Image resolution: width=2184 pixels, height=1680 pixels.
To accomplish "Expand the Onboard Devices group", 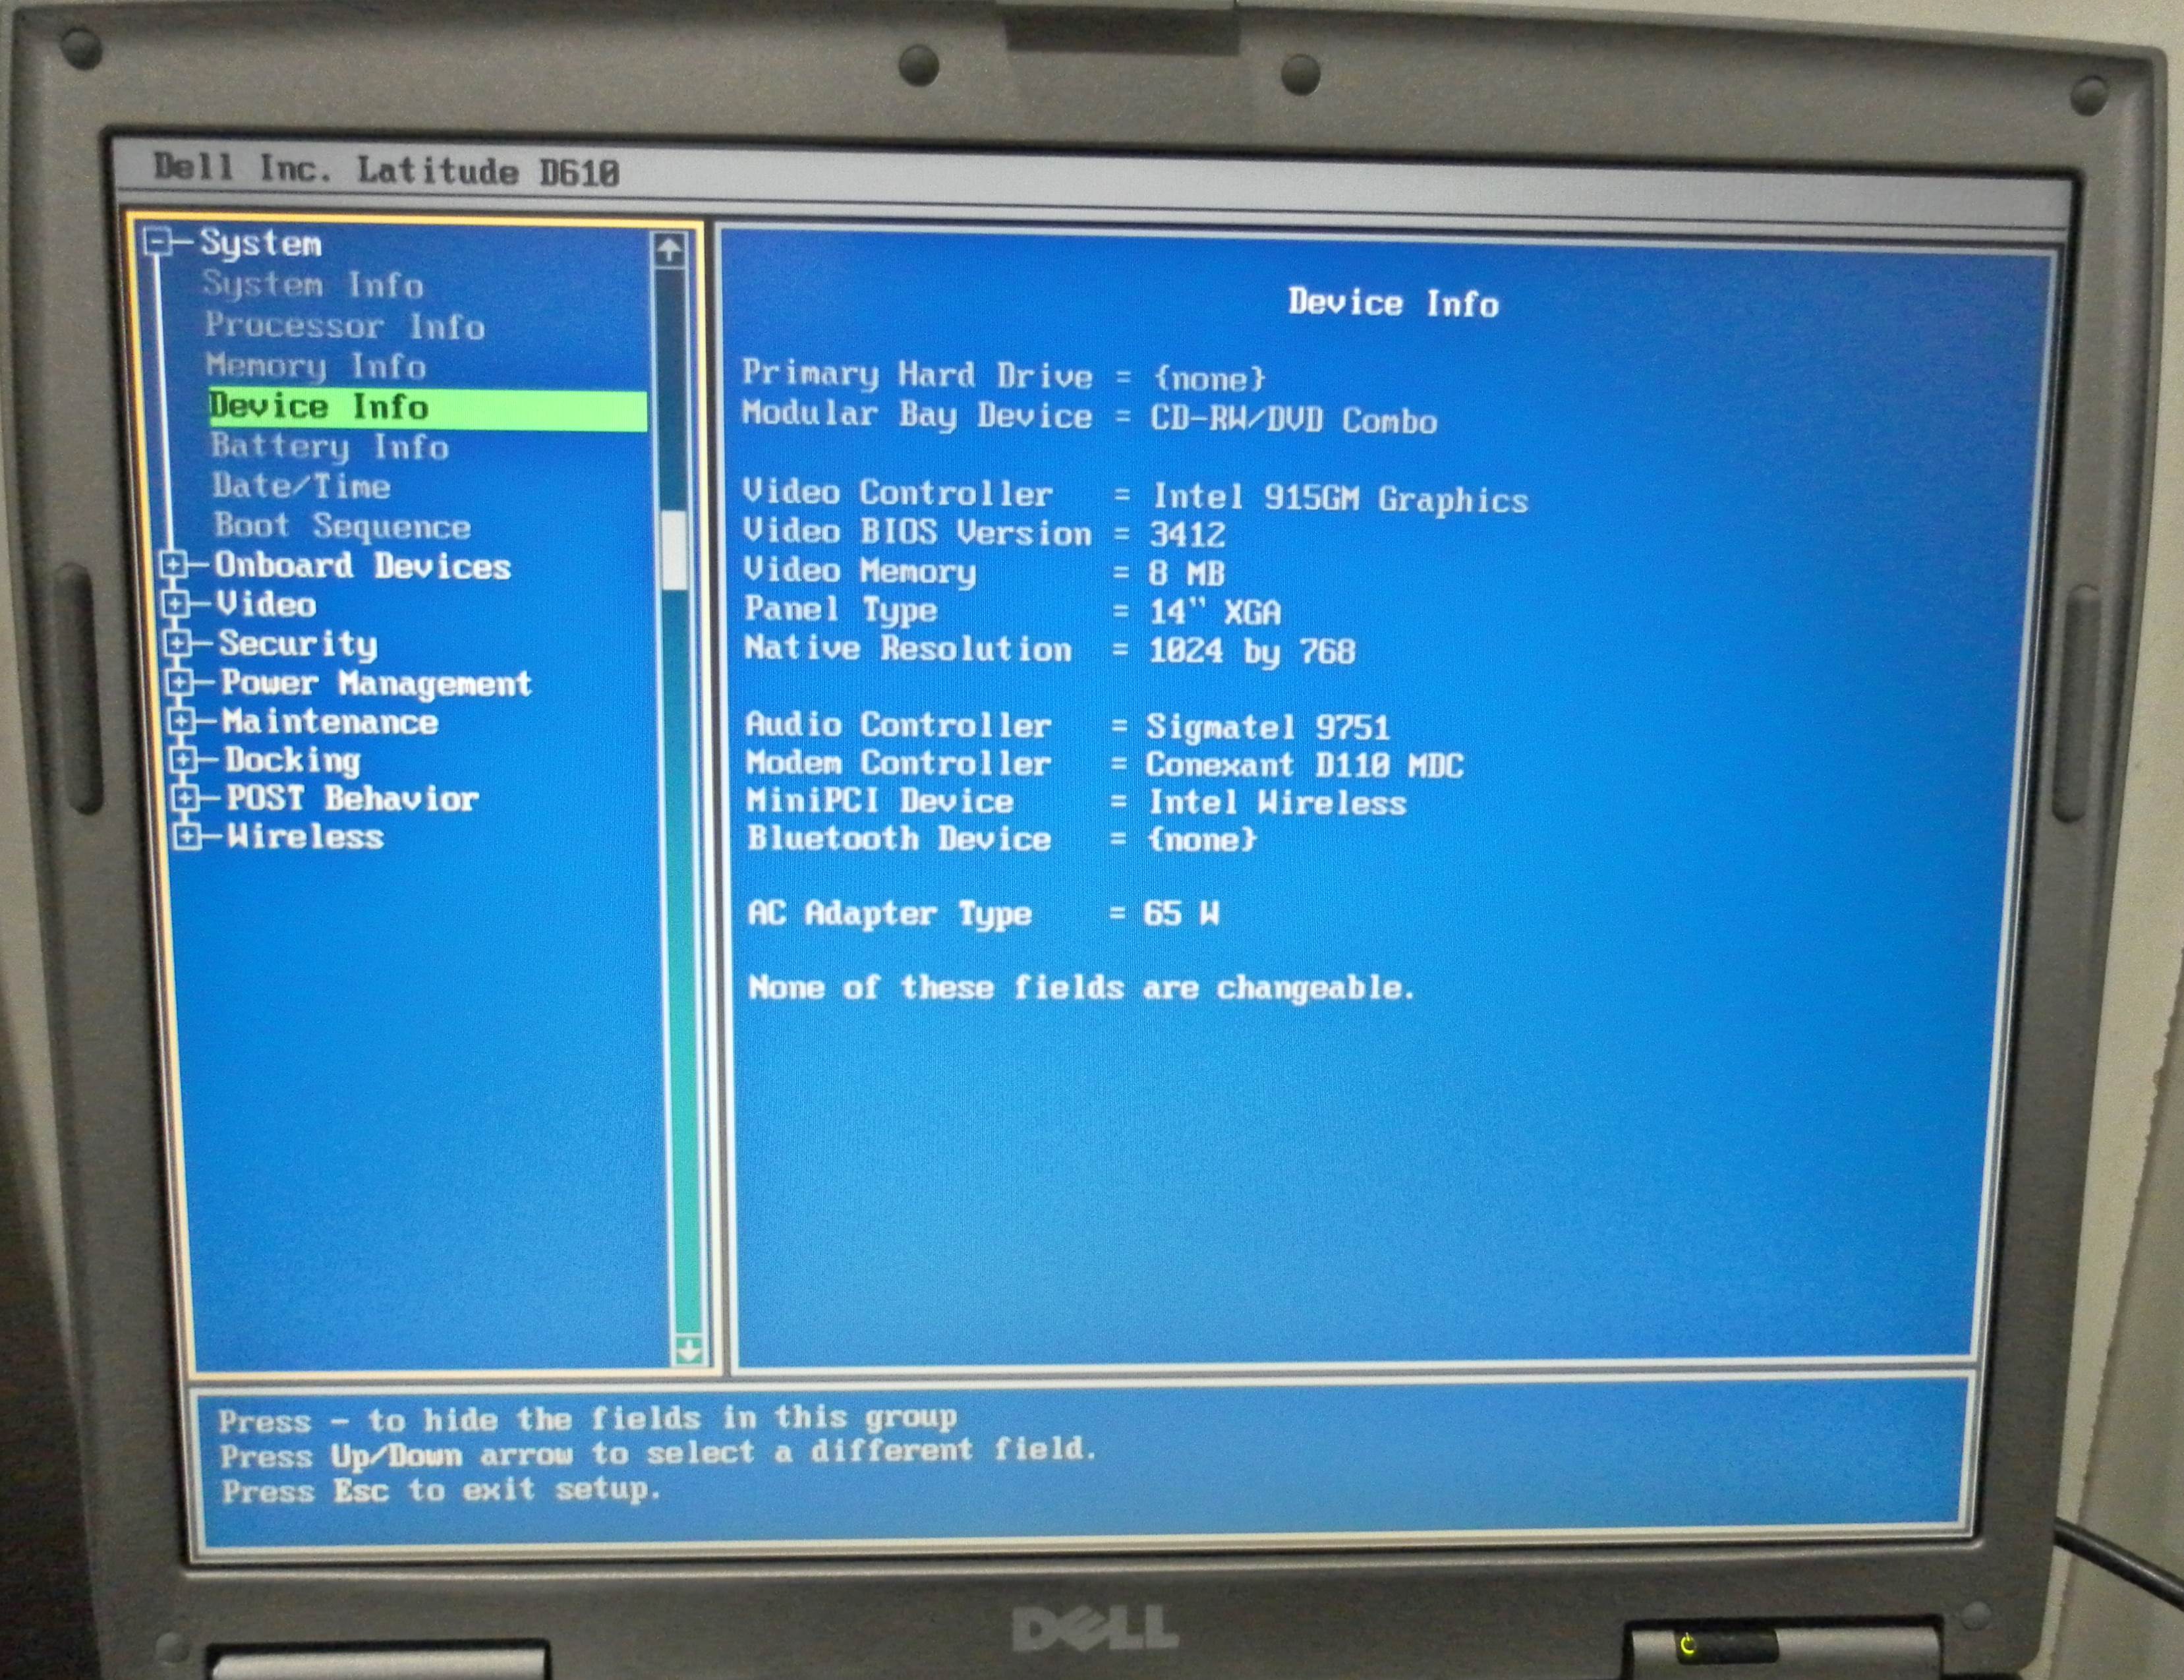I will click(x=173, y=565).
